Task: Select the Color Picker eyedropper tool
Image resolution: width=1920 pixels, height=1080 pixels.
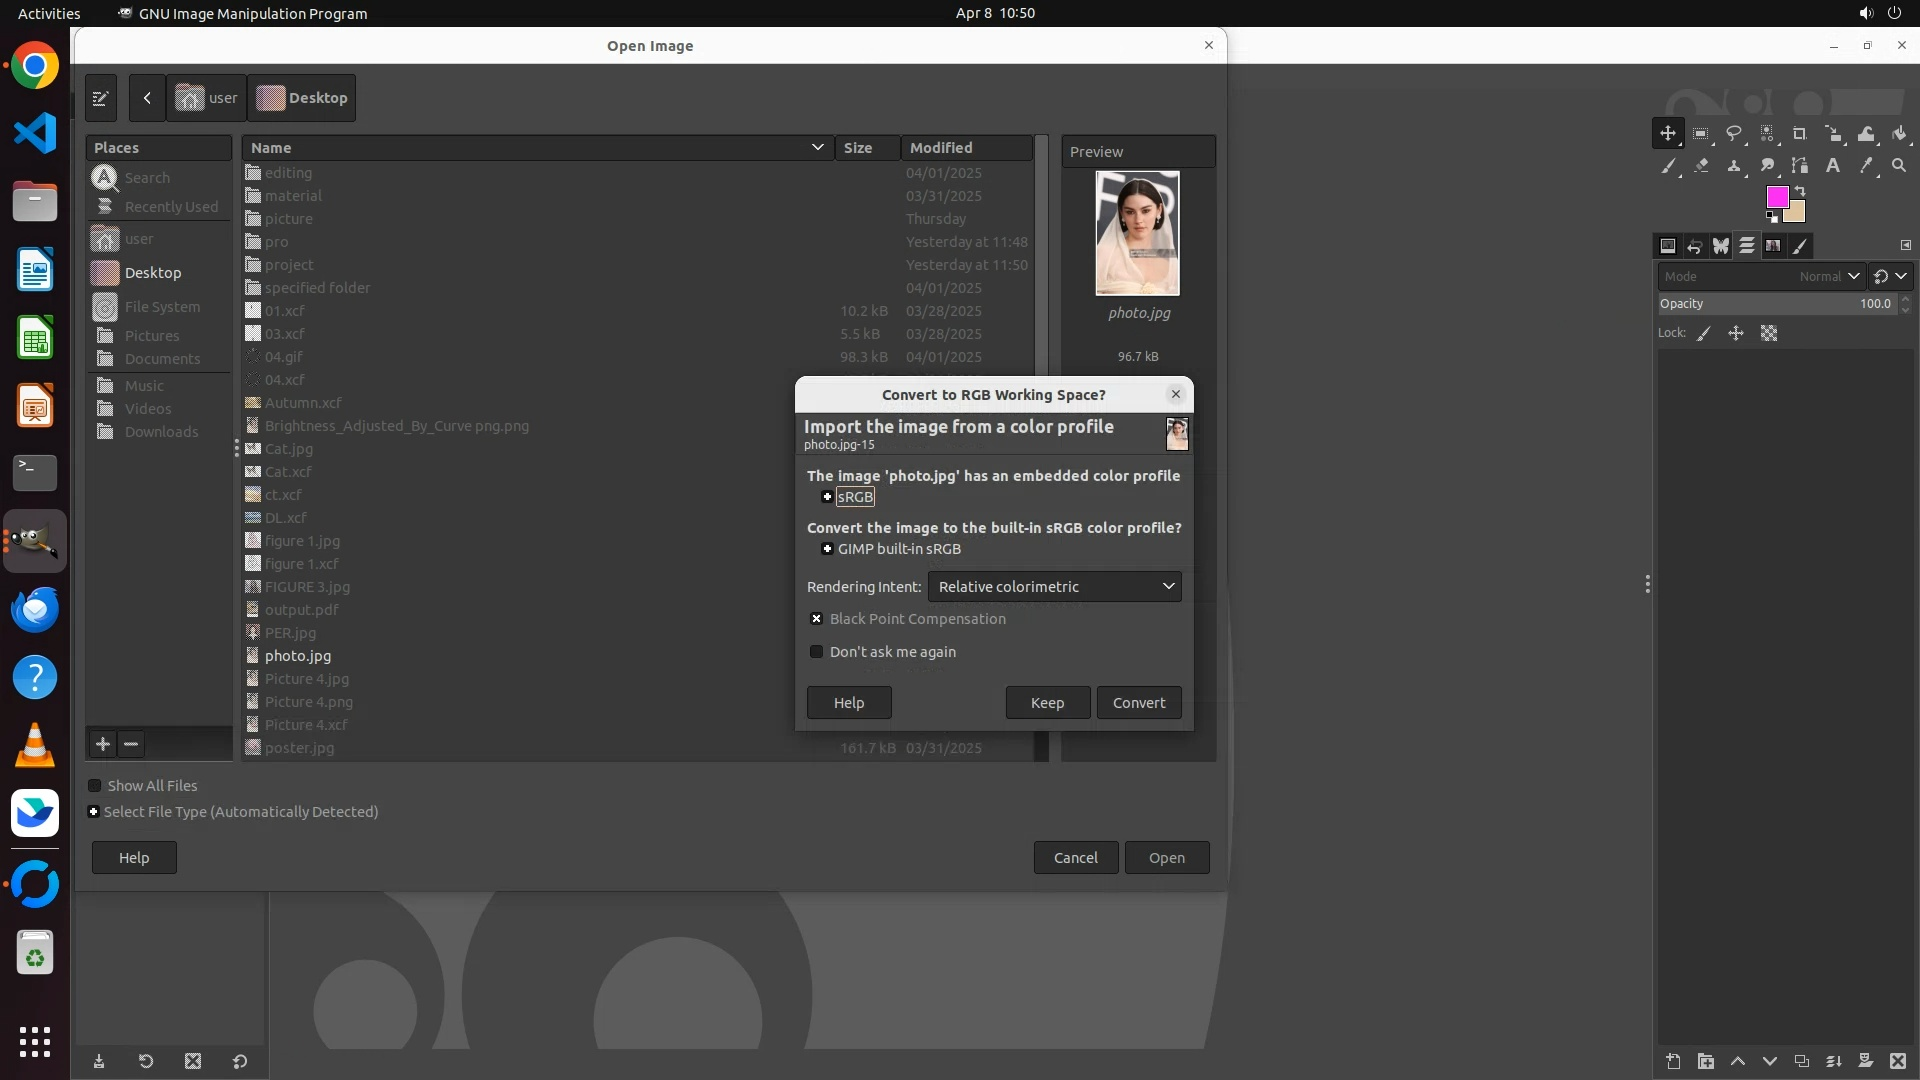Action: pyautogui.click(x=1866, y=166)
